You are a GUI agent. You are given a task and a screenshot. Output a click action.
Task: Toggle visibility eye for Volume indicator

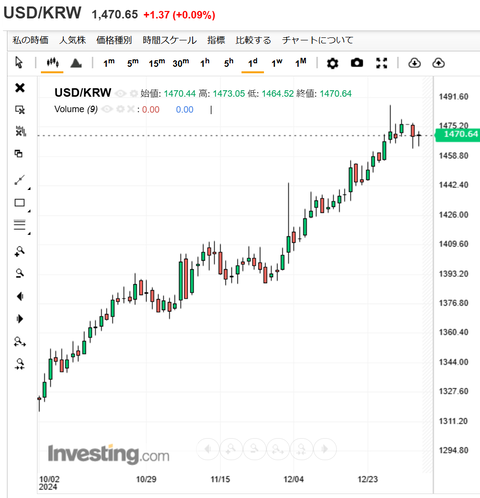pos(107,109)
